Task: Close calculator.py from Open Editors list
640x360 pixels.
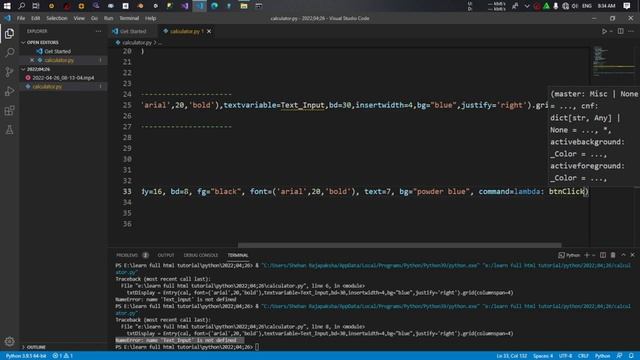Action: click(32, 60)
